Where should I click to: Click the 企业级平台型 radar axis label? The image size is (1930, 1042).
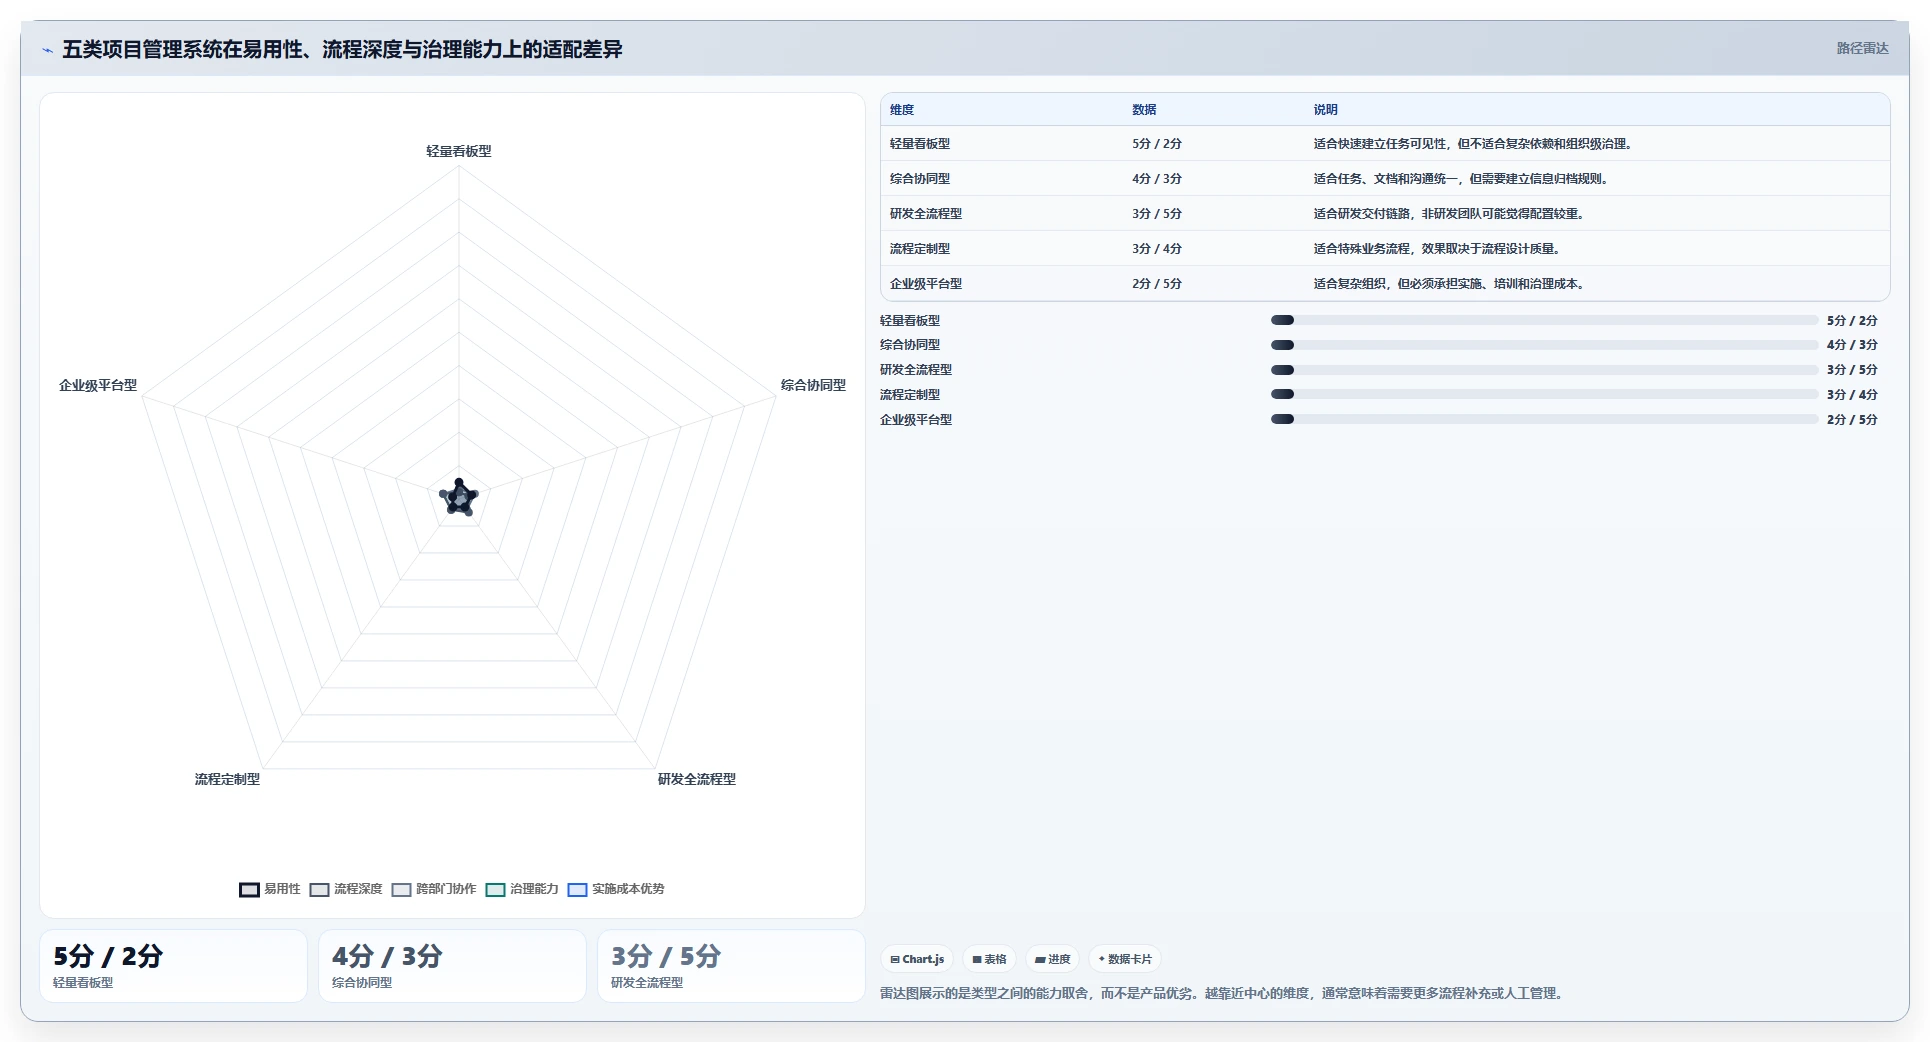pyautogui.click(x=98, y=385)
